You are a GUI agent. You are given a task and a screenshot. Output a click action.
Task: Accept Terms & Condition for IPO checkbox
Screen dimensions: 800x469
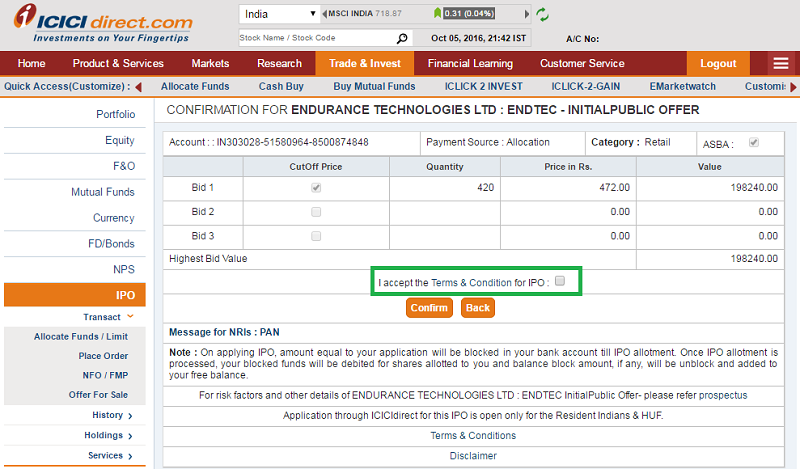pos(560,281)
